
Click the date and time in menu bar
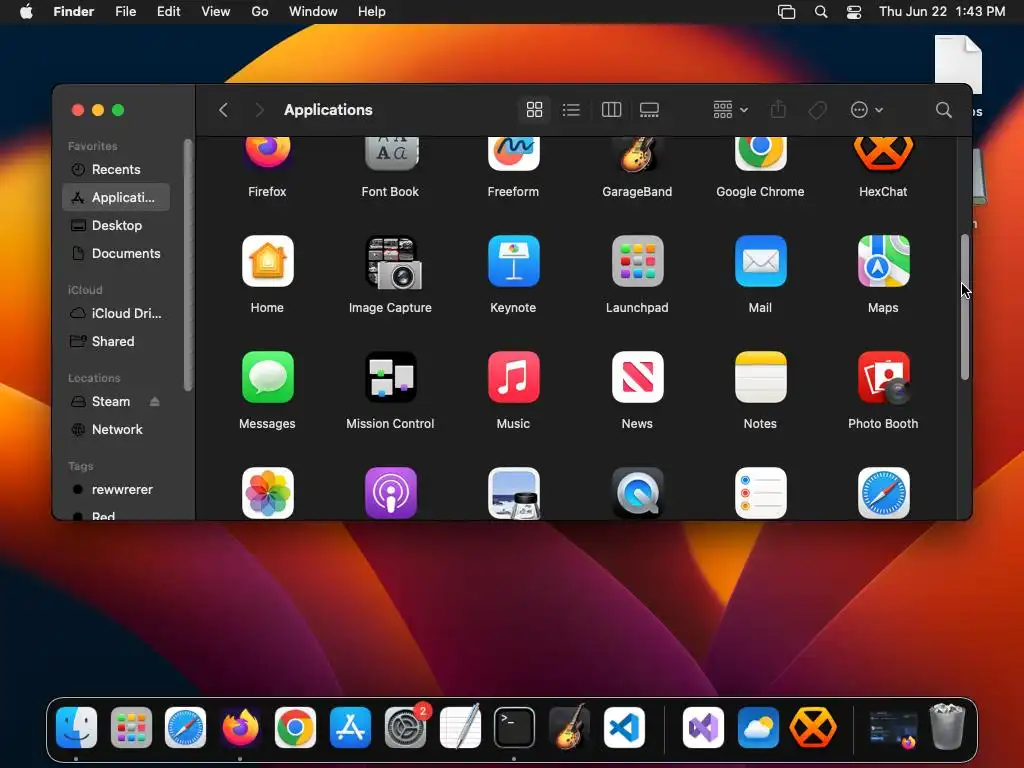click(942, 12)
